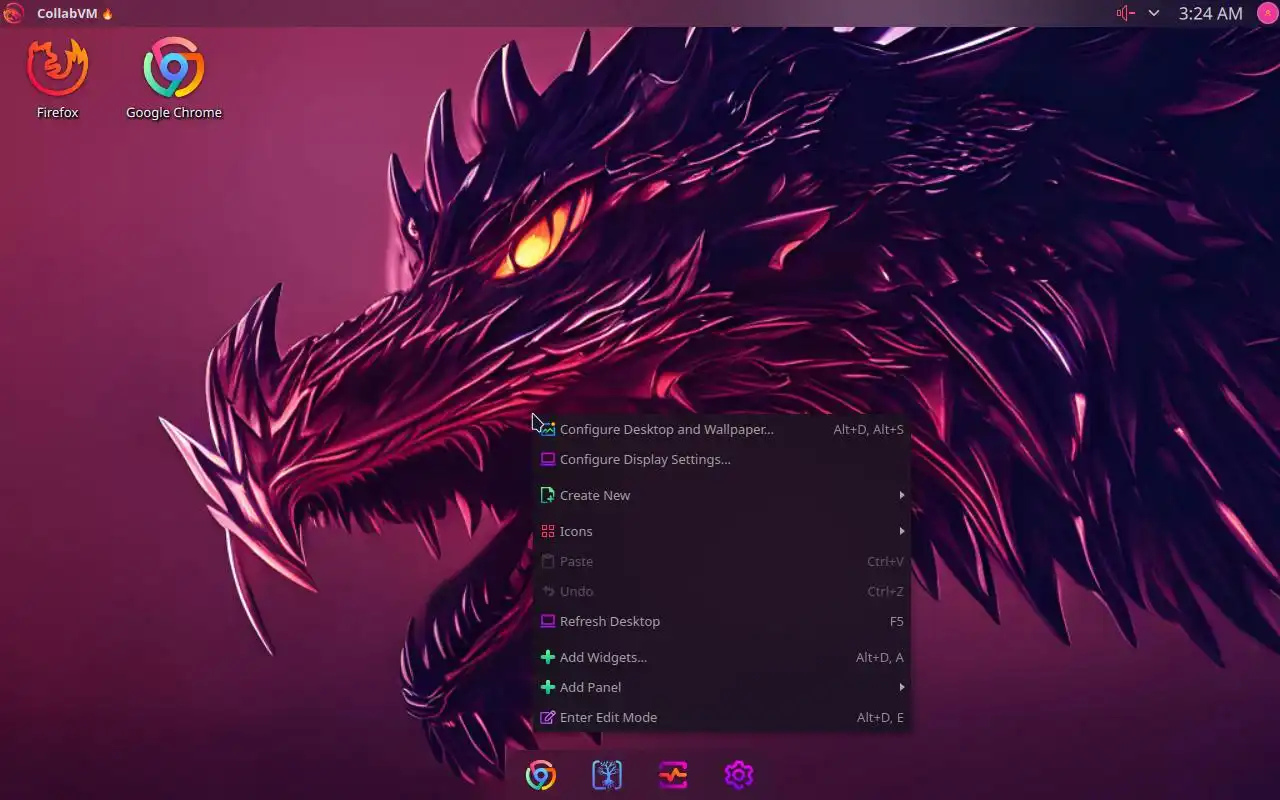The height and width of the screenshot is (800, 1280).
Task: Expand the hidden system tray chevron
Action: click(1154, 13)
